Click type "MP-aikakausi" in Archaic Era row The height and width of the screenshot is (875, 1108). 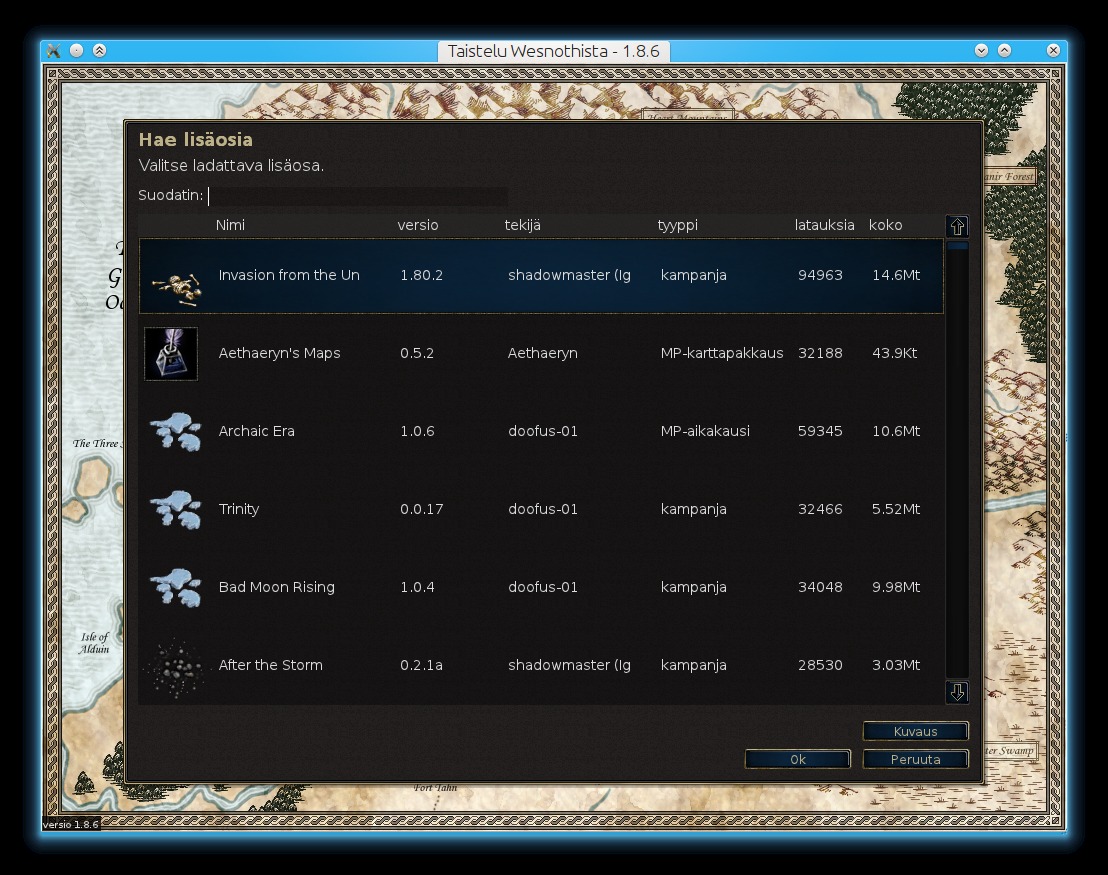coord(705,431)
